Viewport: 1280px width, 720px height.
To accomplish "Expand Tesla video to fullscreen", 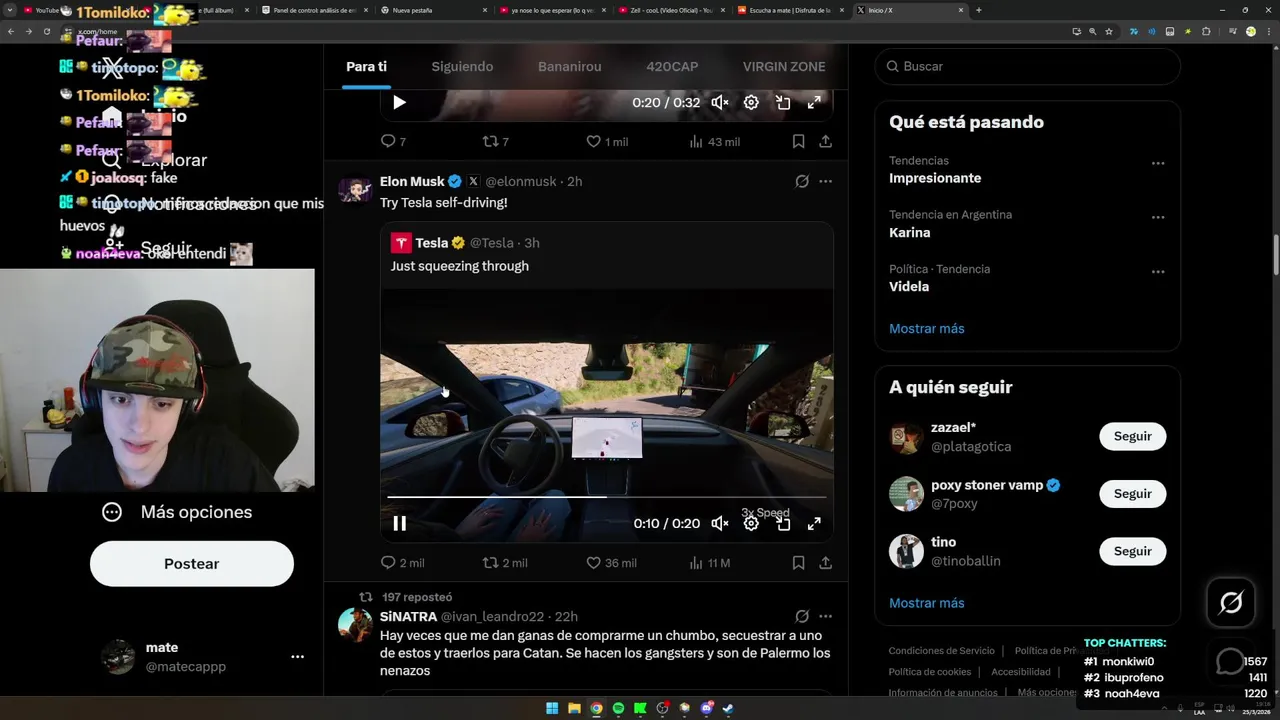I will [814, 523].
